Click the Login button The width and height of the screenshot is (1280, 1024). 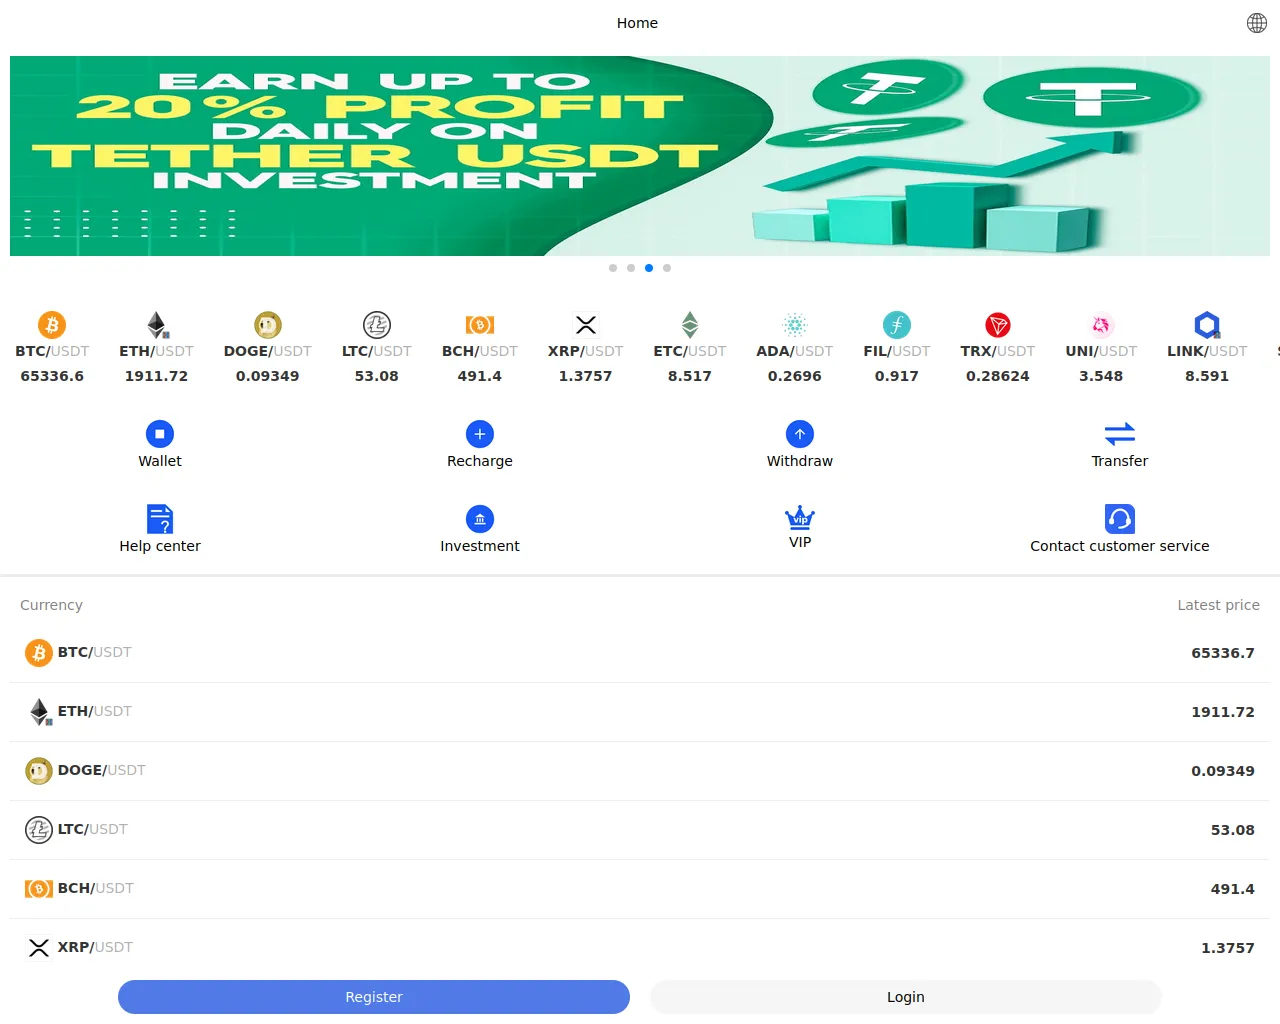pyautogui.click(x=905, y=997)
